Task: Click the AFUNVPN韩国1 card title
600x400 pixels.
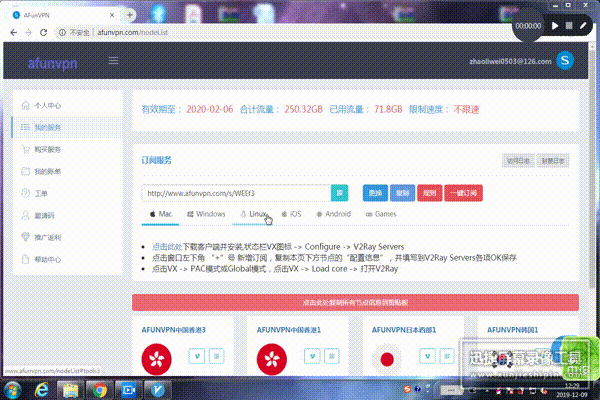Action: coord(512,330)
